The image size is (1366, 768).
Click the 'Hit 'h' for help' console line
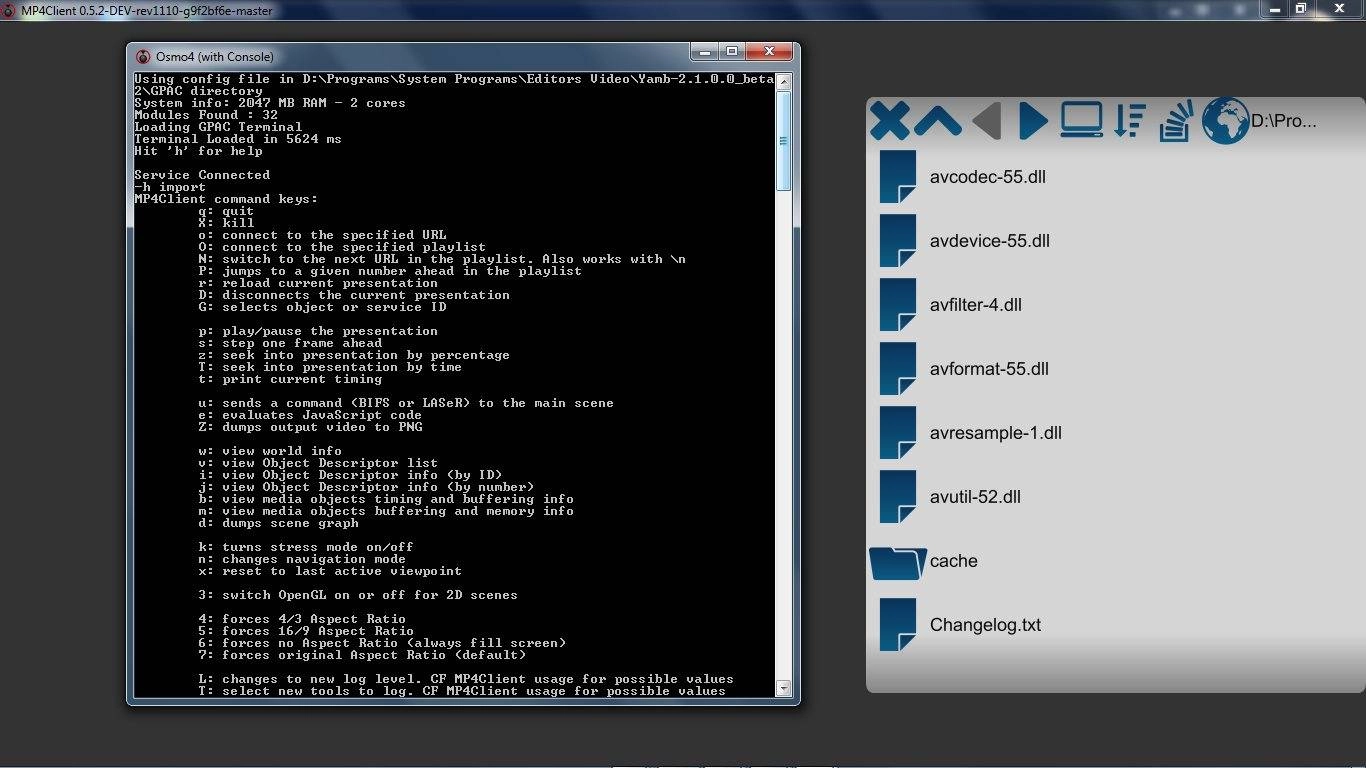[x=198, y=151]
